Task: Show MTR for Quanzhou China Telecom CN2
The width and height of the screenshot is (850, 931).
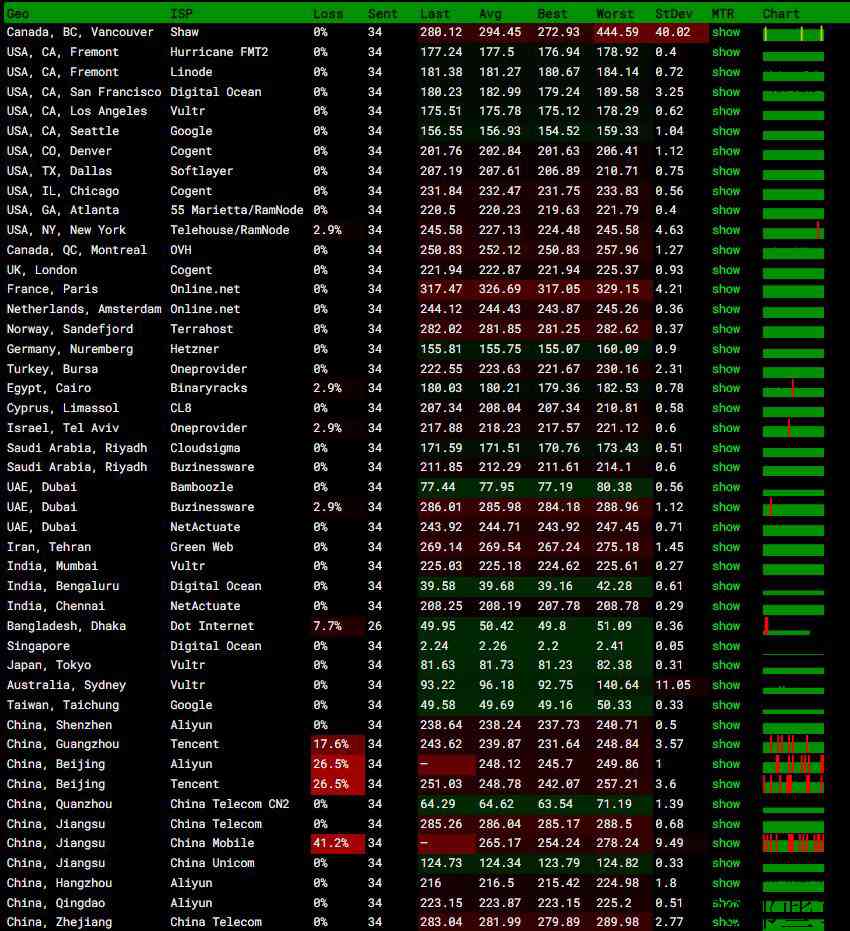Action: [x=726, y=804]
